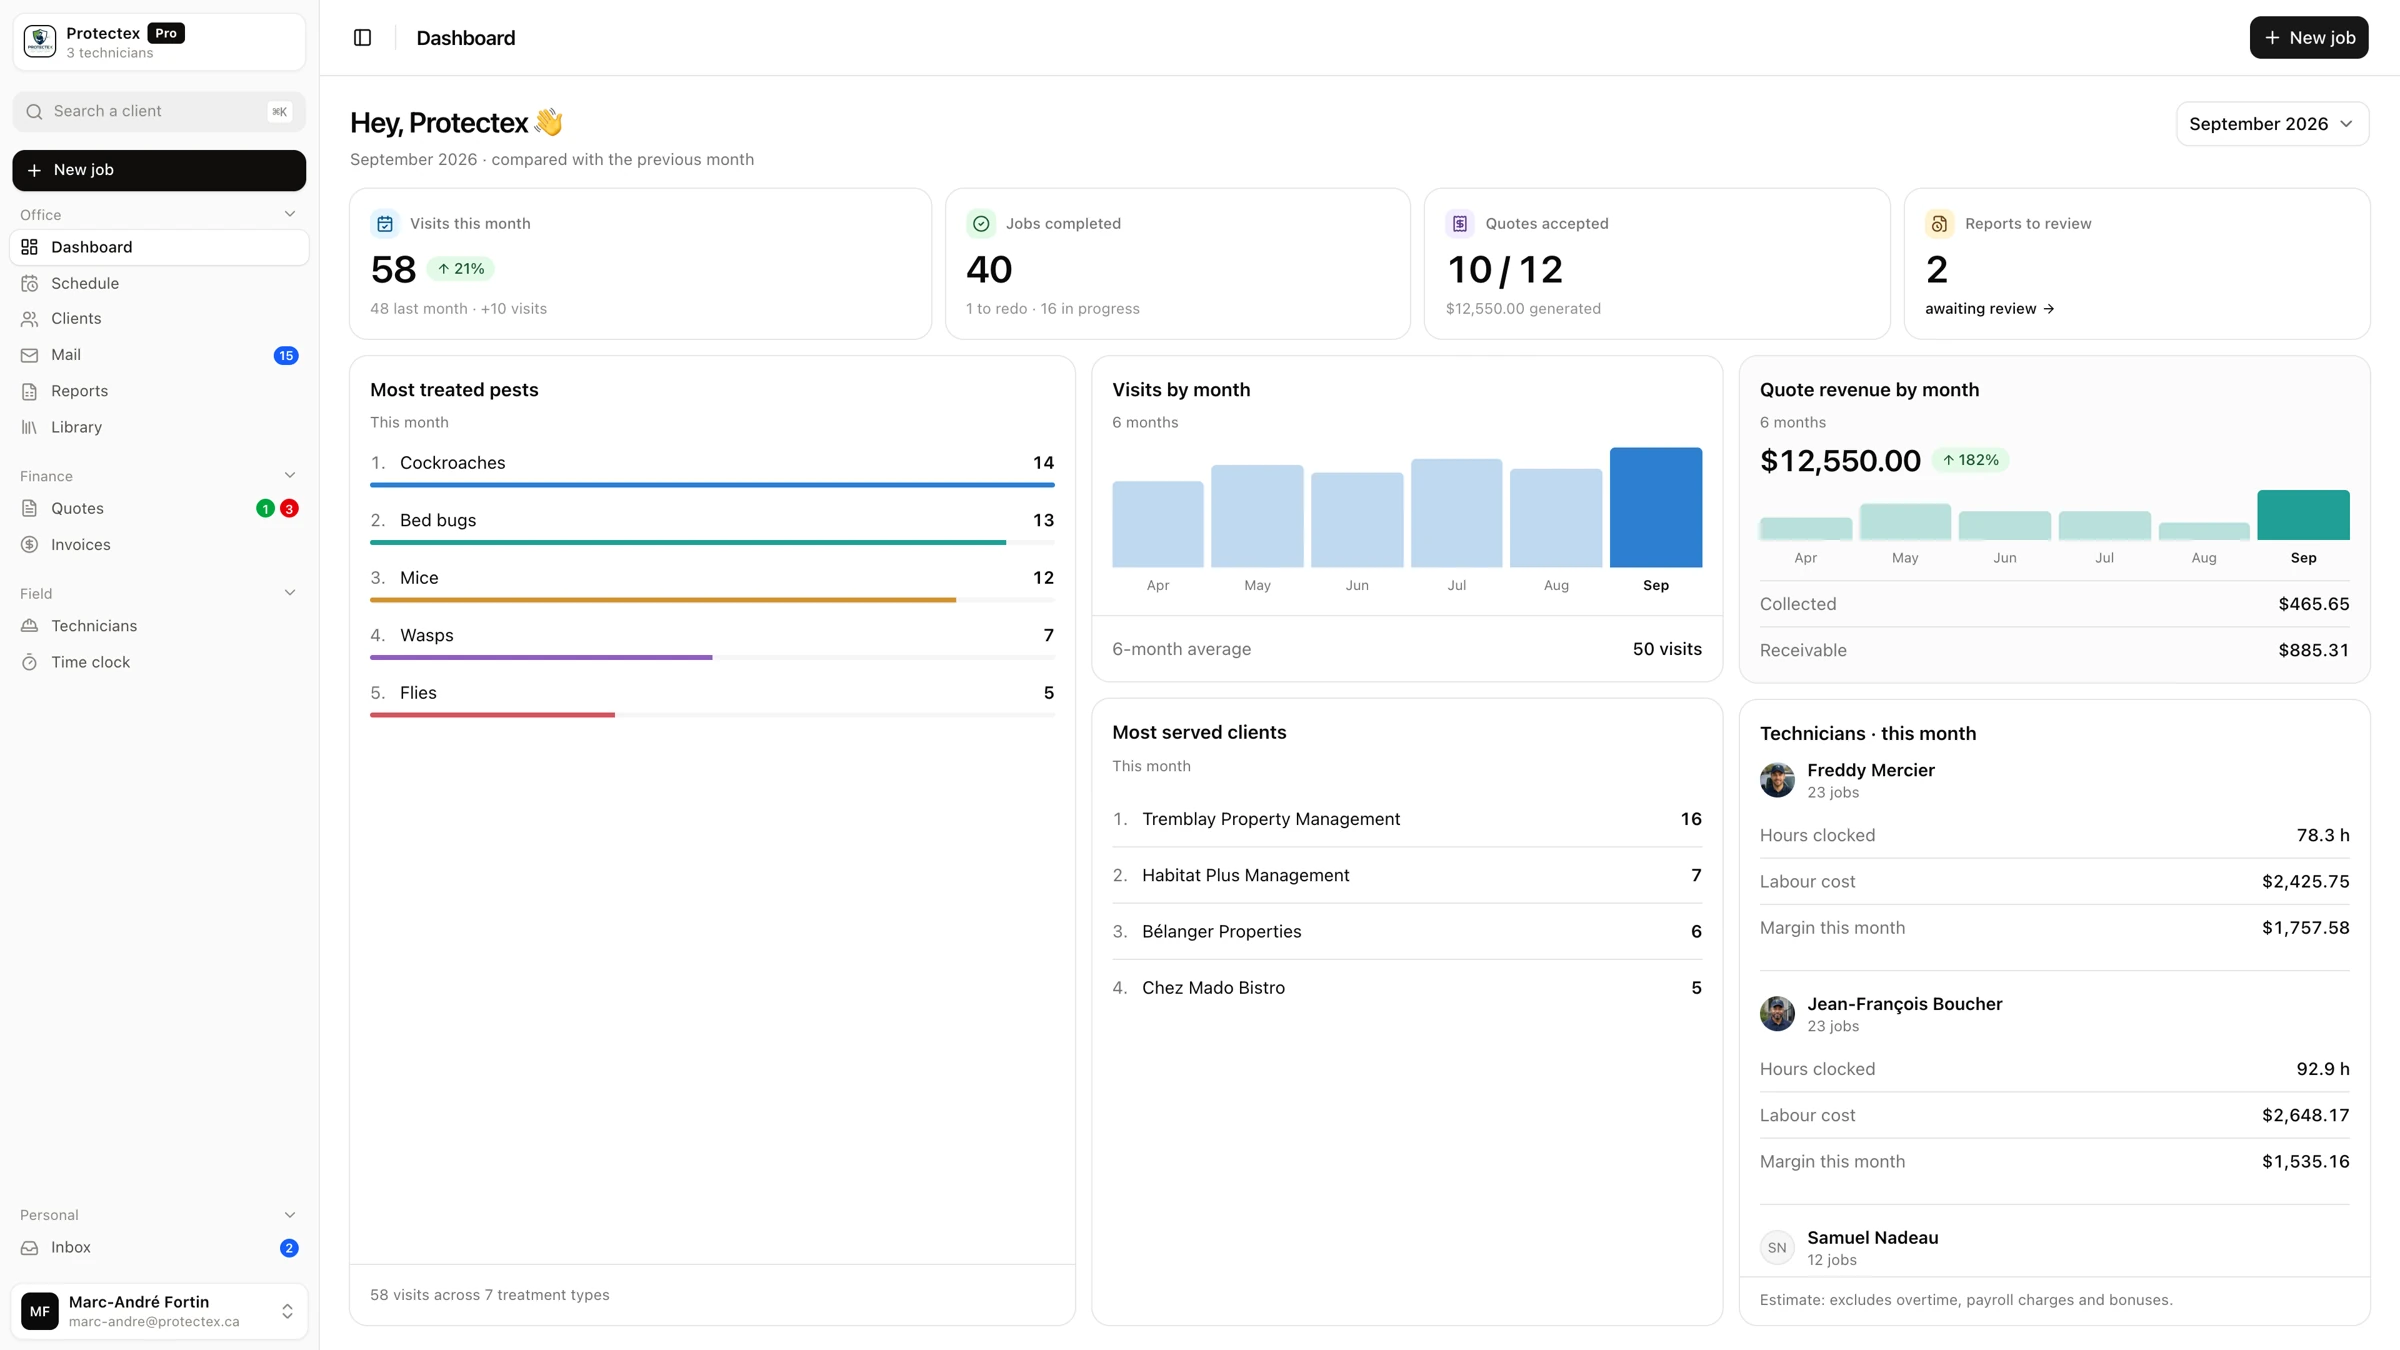This screenshot has width=2400, height=1350.
Task: Open the Technicians page
Action: (x=159, y=626)
